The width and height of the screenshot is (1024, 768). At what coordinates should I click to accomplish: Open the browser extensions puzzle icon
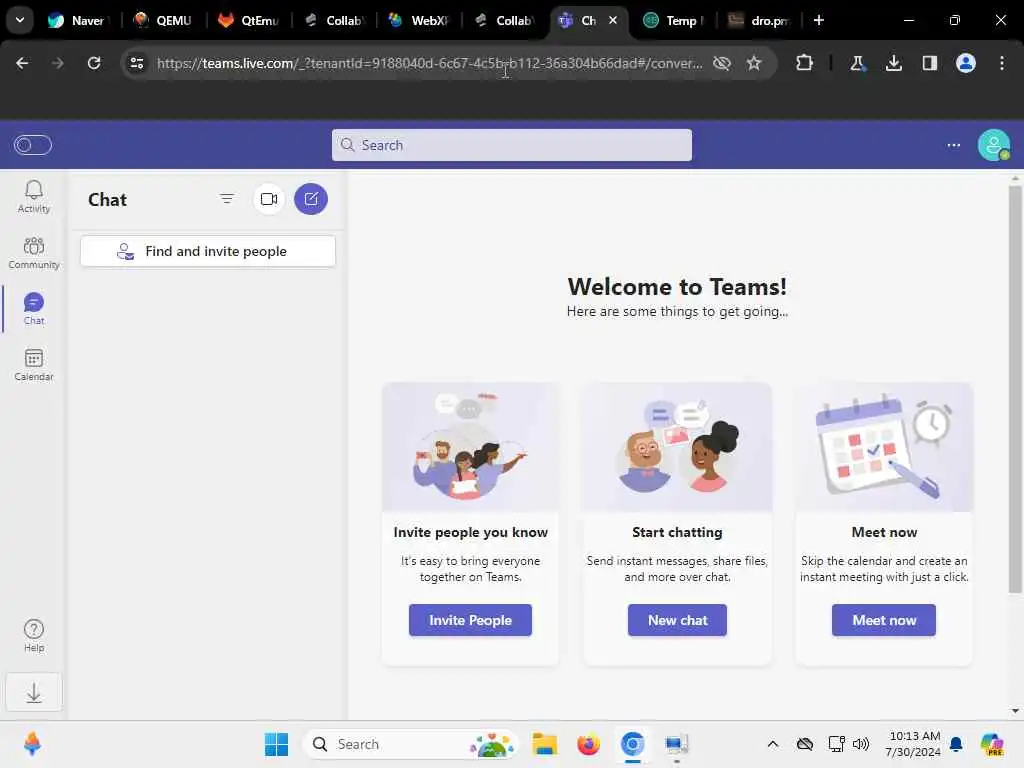(x=805, y=63)
